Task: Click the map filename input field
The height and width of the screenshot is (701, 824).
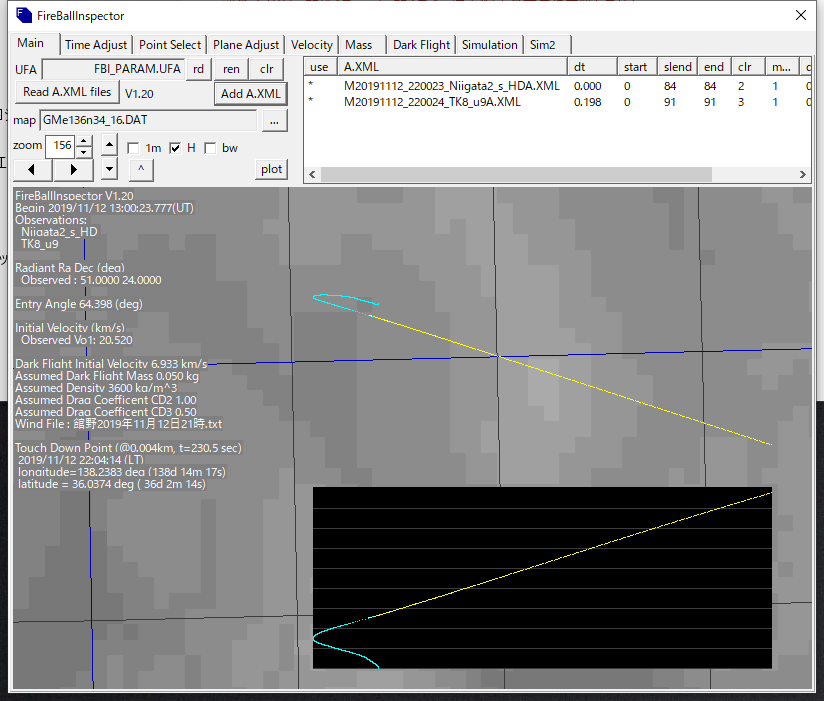Action: coord(148,120)
